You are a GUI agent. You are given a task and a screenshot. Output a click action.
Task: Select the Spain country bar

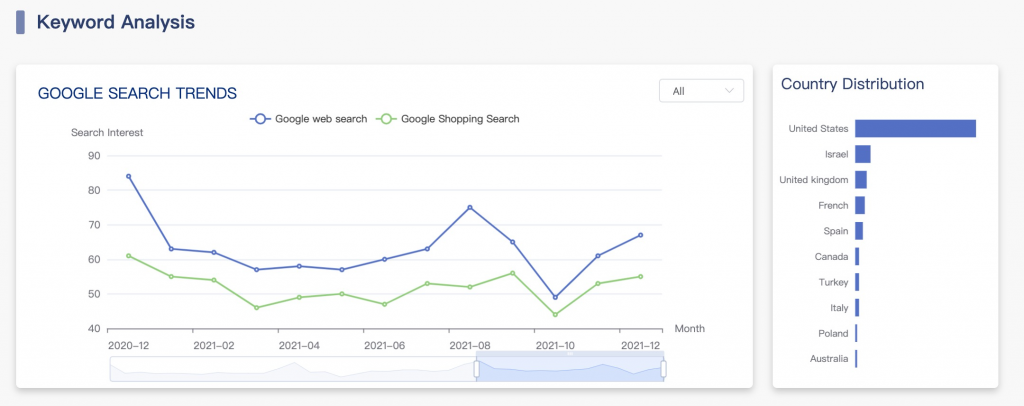[858, 231]
